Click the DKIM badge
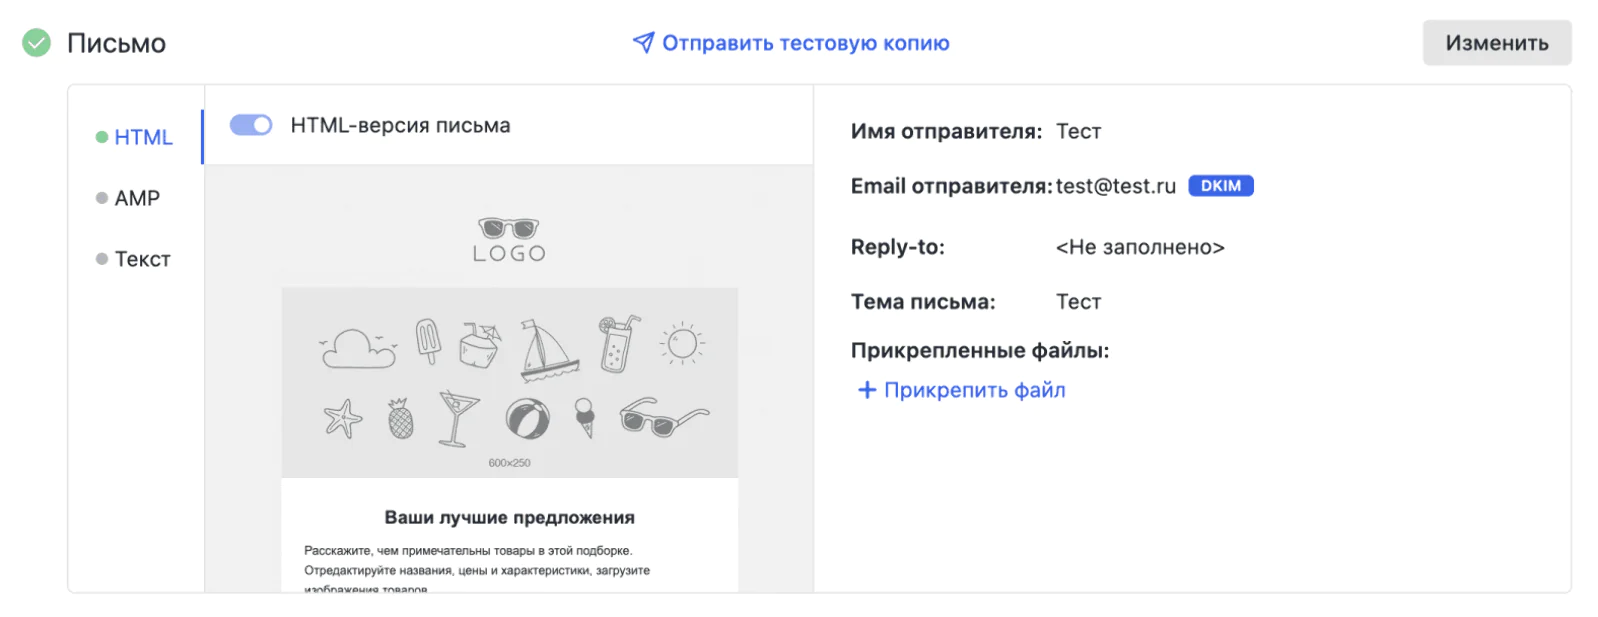Image resolution: width=1598 pixels, height=617 pixels. 1220,186
